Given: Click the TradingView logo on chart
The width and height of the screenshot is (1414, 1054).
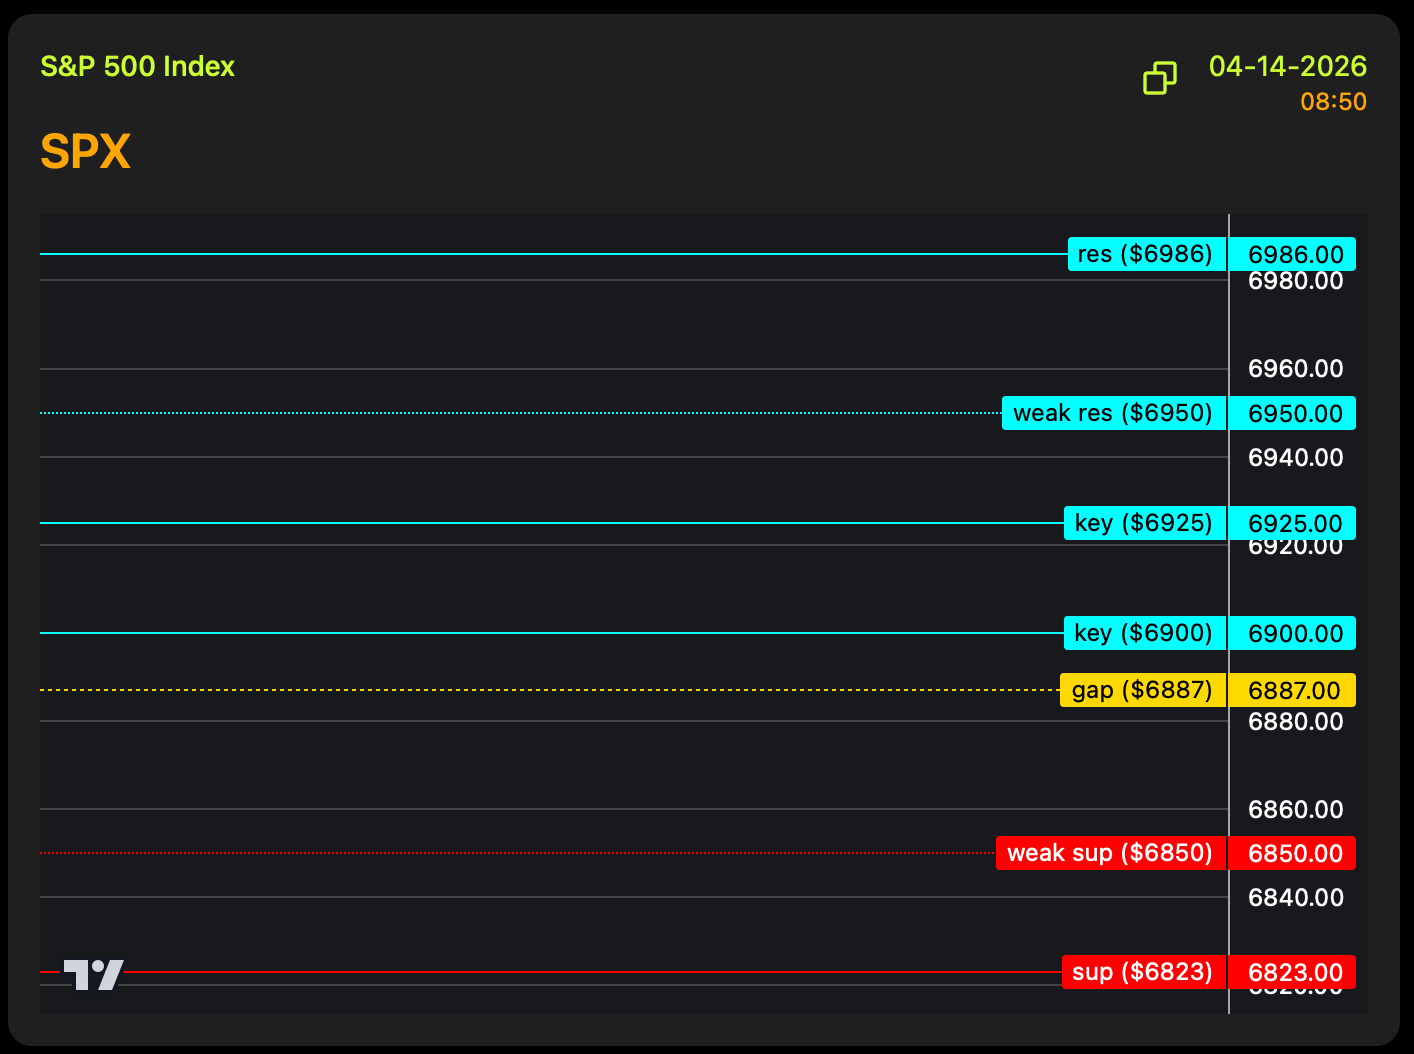Looking at the screenshot, I should pyautogui.click(x=94, y=974).
